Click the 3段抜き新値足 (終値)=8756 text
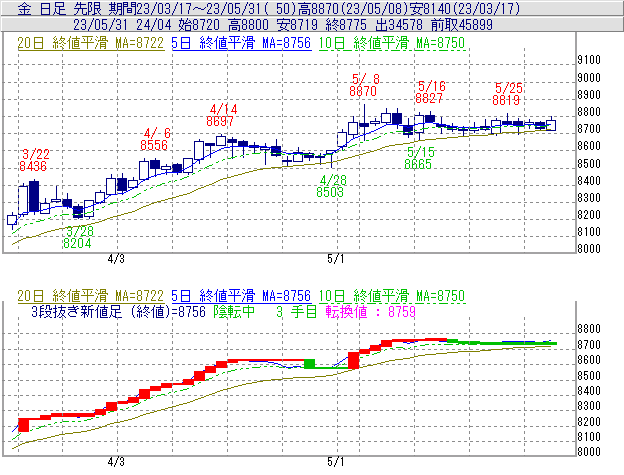Image resolution: width=624 pixels, height=475 pixels. (119, 311)
